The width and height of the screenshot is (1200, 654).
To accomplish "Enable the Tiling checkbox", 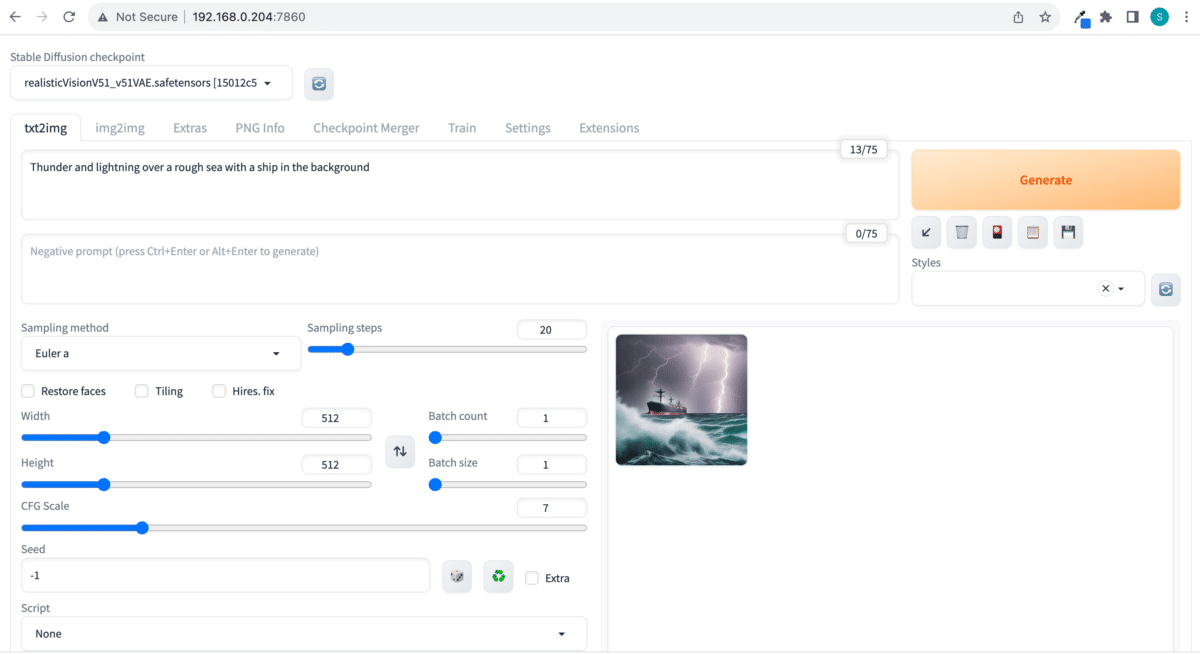I will tap(142, 391).
